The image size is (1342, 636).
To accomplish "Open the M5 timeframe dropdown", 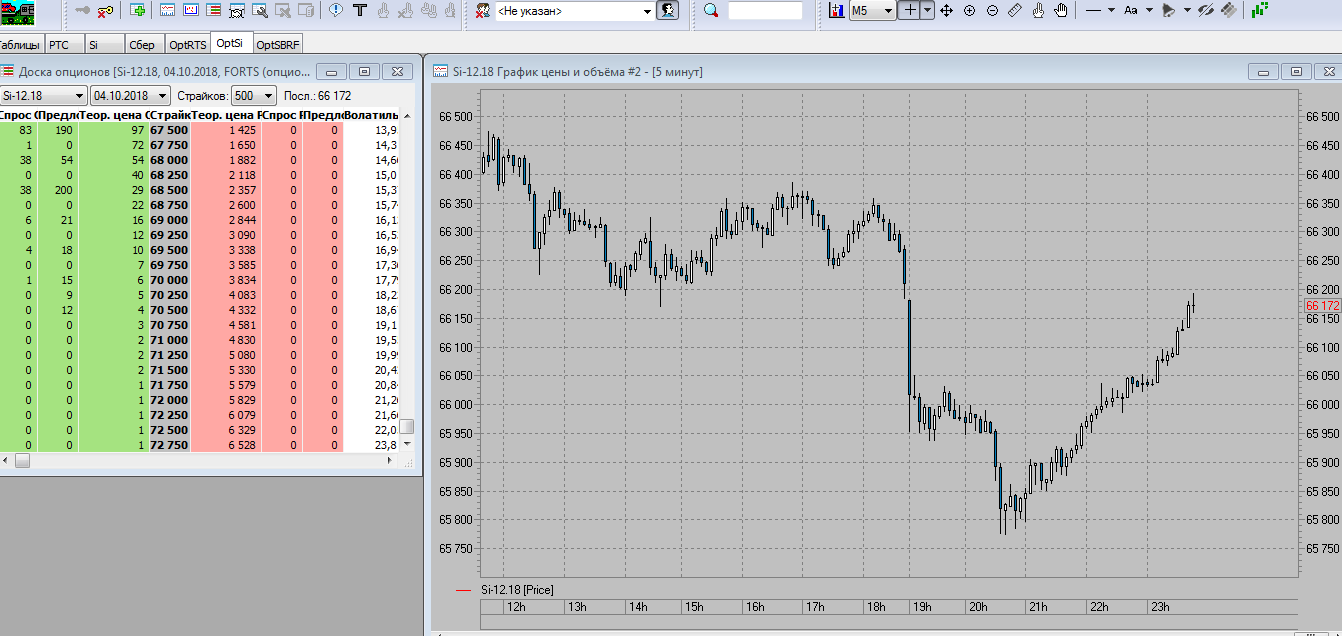I will tap(872, 10).
